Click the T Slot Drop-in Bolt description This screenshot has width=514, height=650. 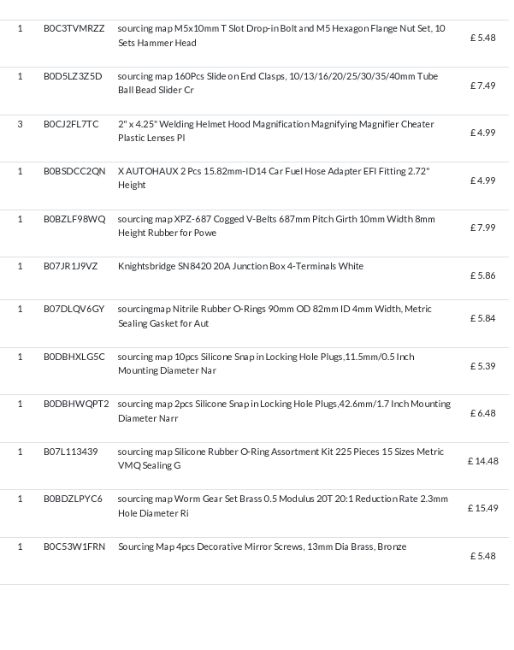281,36
